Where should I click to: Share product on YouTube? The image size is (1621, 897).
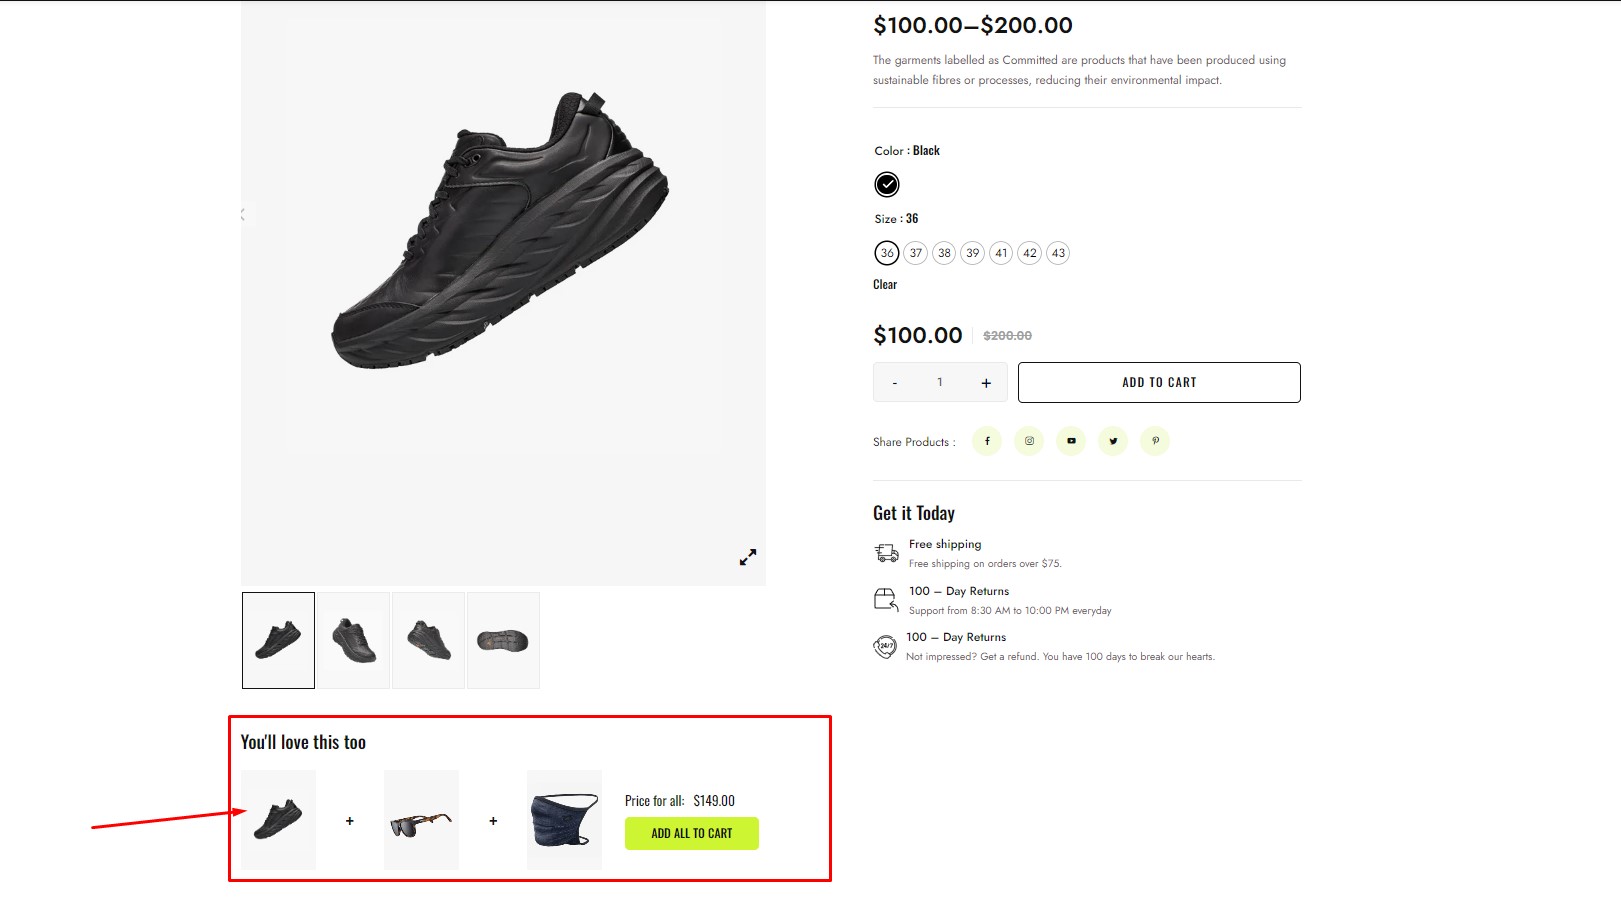point(1071,441)
